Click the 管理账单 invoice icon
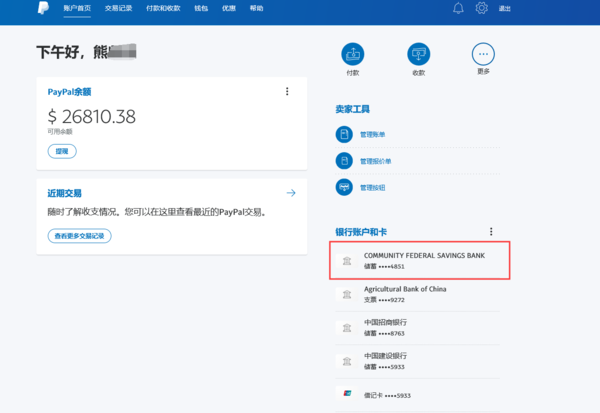 point(344,134)
